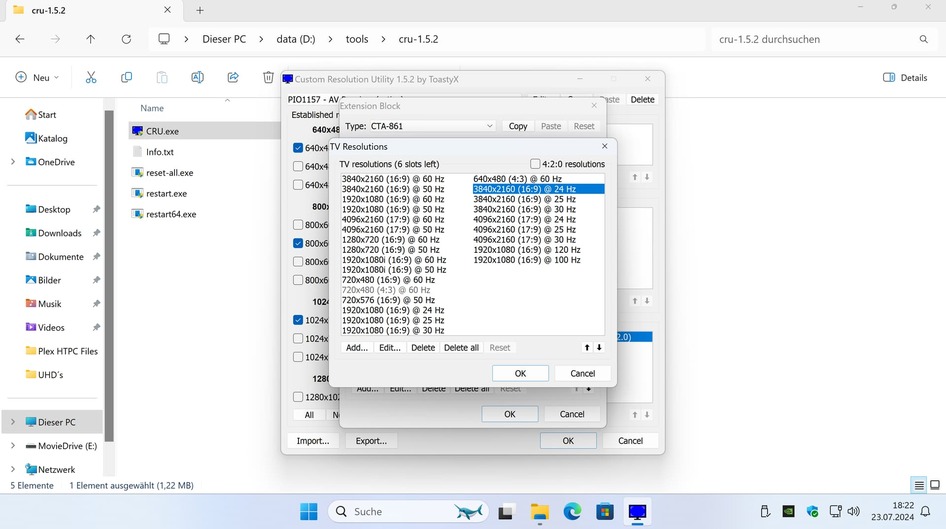Click Copy in Extension Block dialog
The height and width of the screenshot is (529, 946).
(518, 126)
